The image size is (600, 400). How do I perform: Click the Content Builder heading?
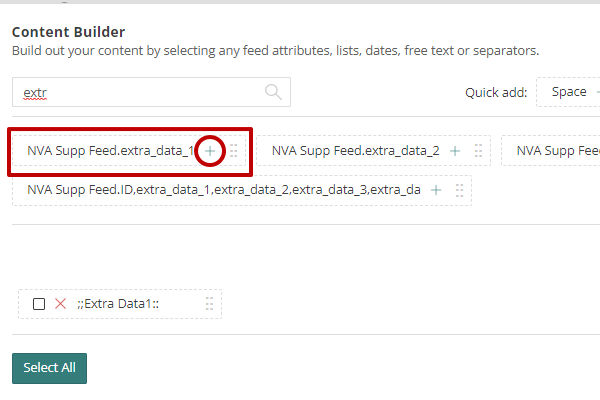coord(68,32)
